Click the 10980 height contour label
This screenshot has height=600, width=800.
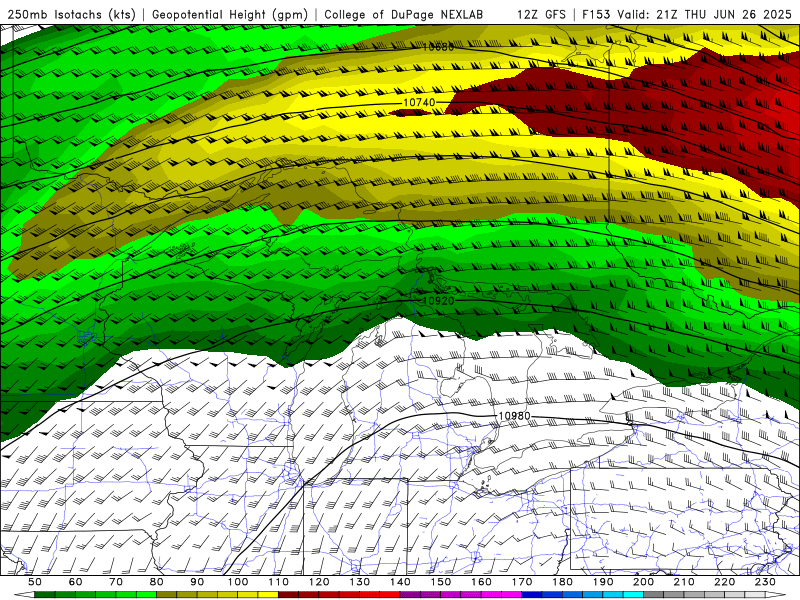tap(514, 416)
